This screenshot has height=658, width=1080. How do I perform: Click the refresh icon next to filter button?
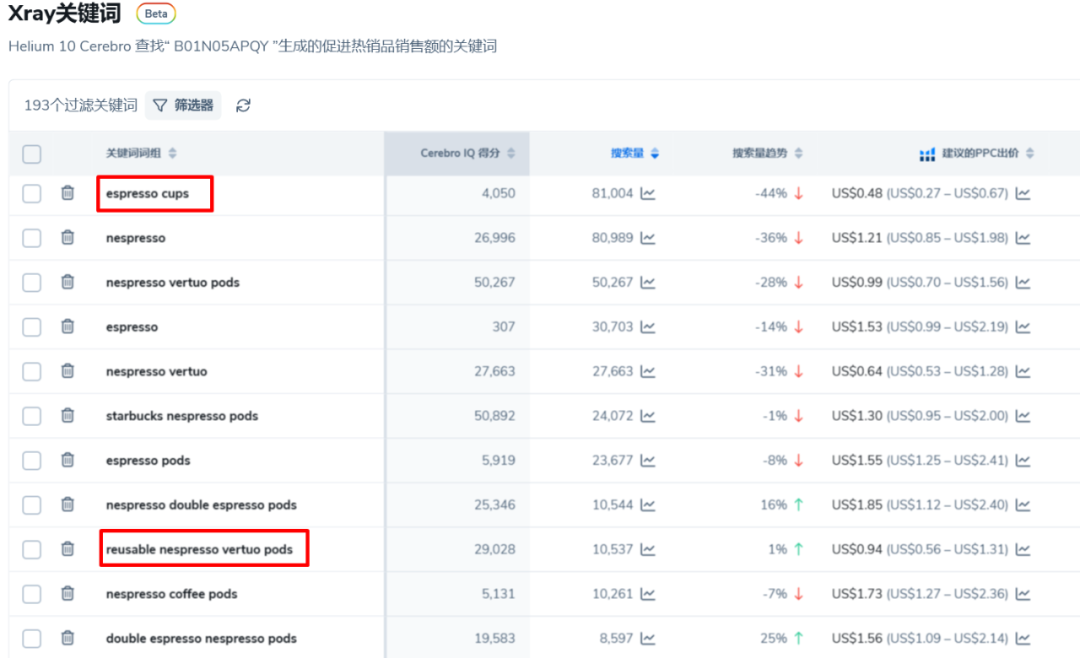point(243,105)
